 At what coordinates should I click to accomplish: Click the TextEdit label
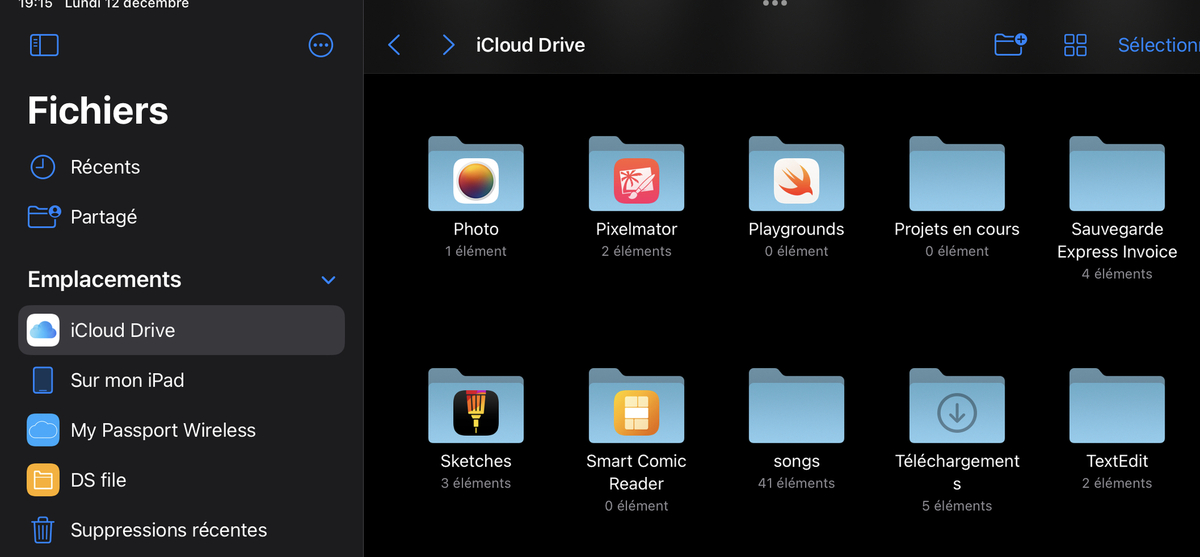pyautogui.click(x=1117, y=461)
